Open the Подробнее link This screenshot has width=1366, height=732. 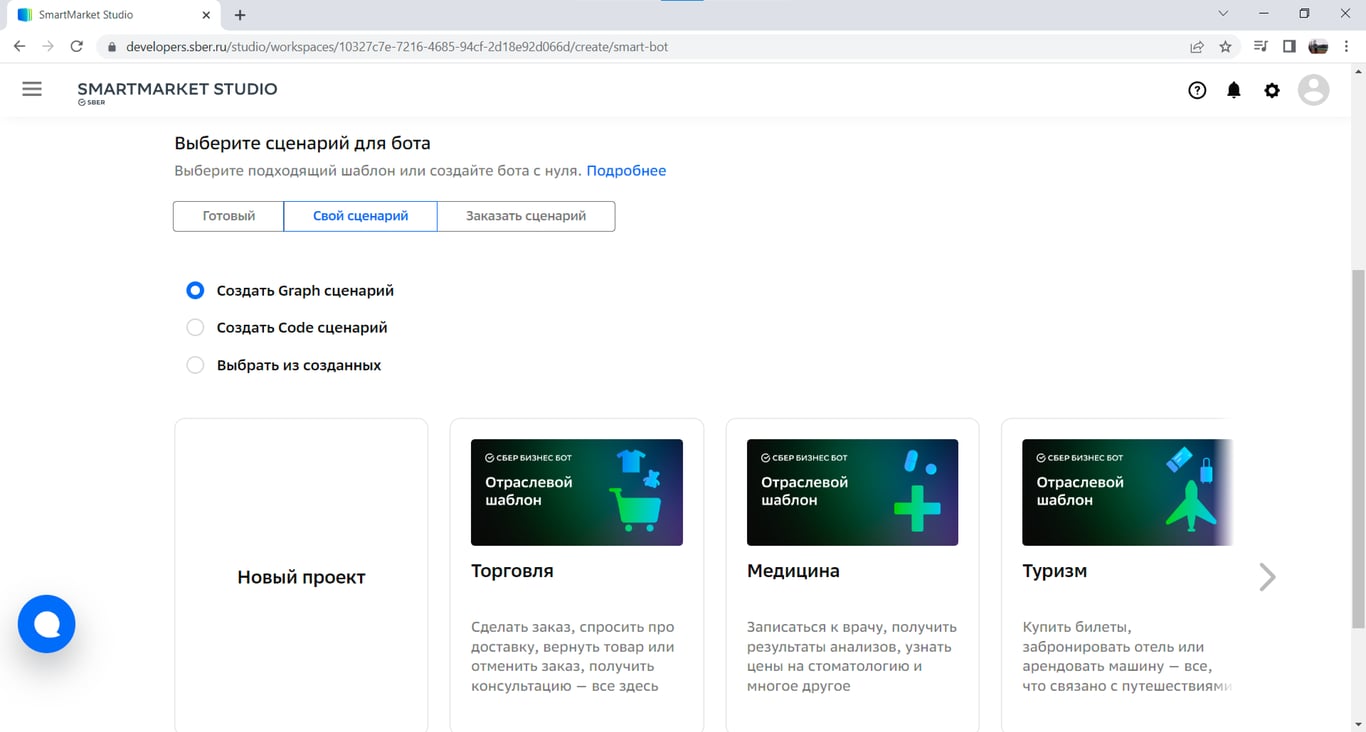626,170
